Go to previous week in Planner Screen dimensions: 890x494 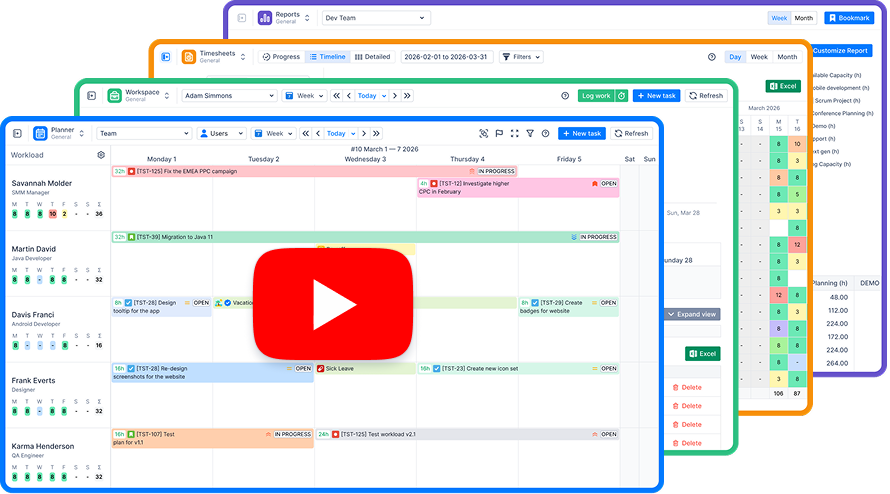[318, 133]
